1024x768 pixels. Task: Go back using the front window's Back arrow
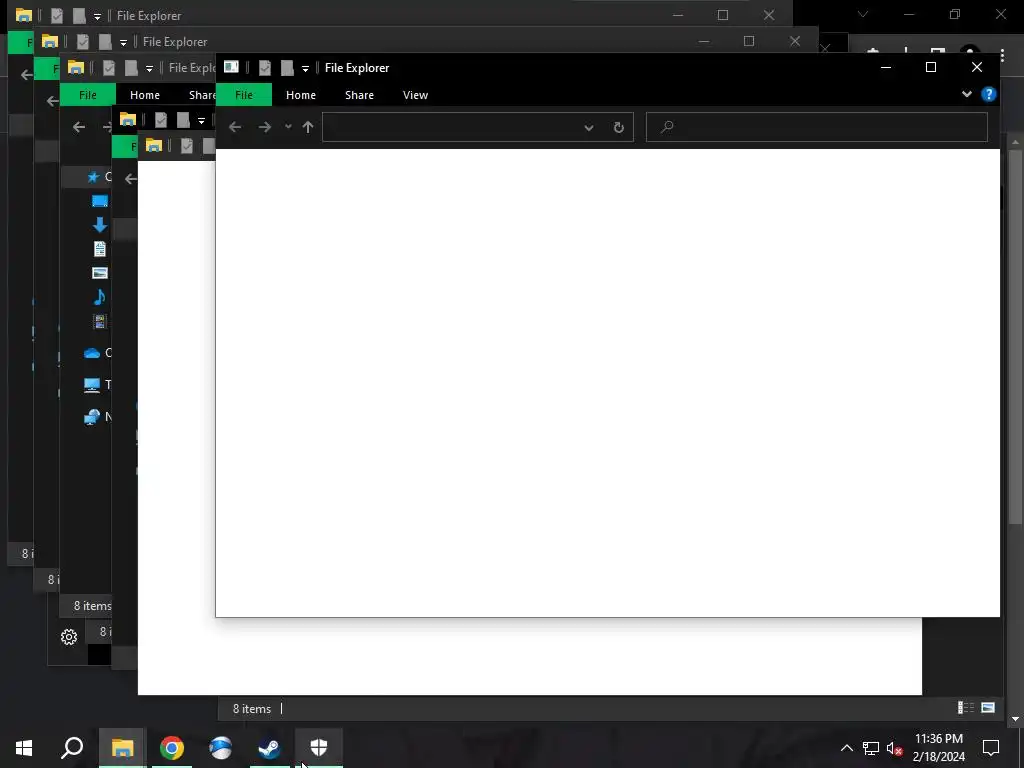[x=235, y=127]
